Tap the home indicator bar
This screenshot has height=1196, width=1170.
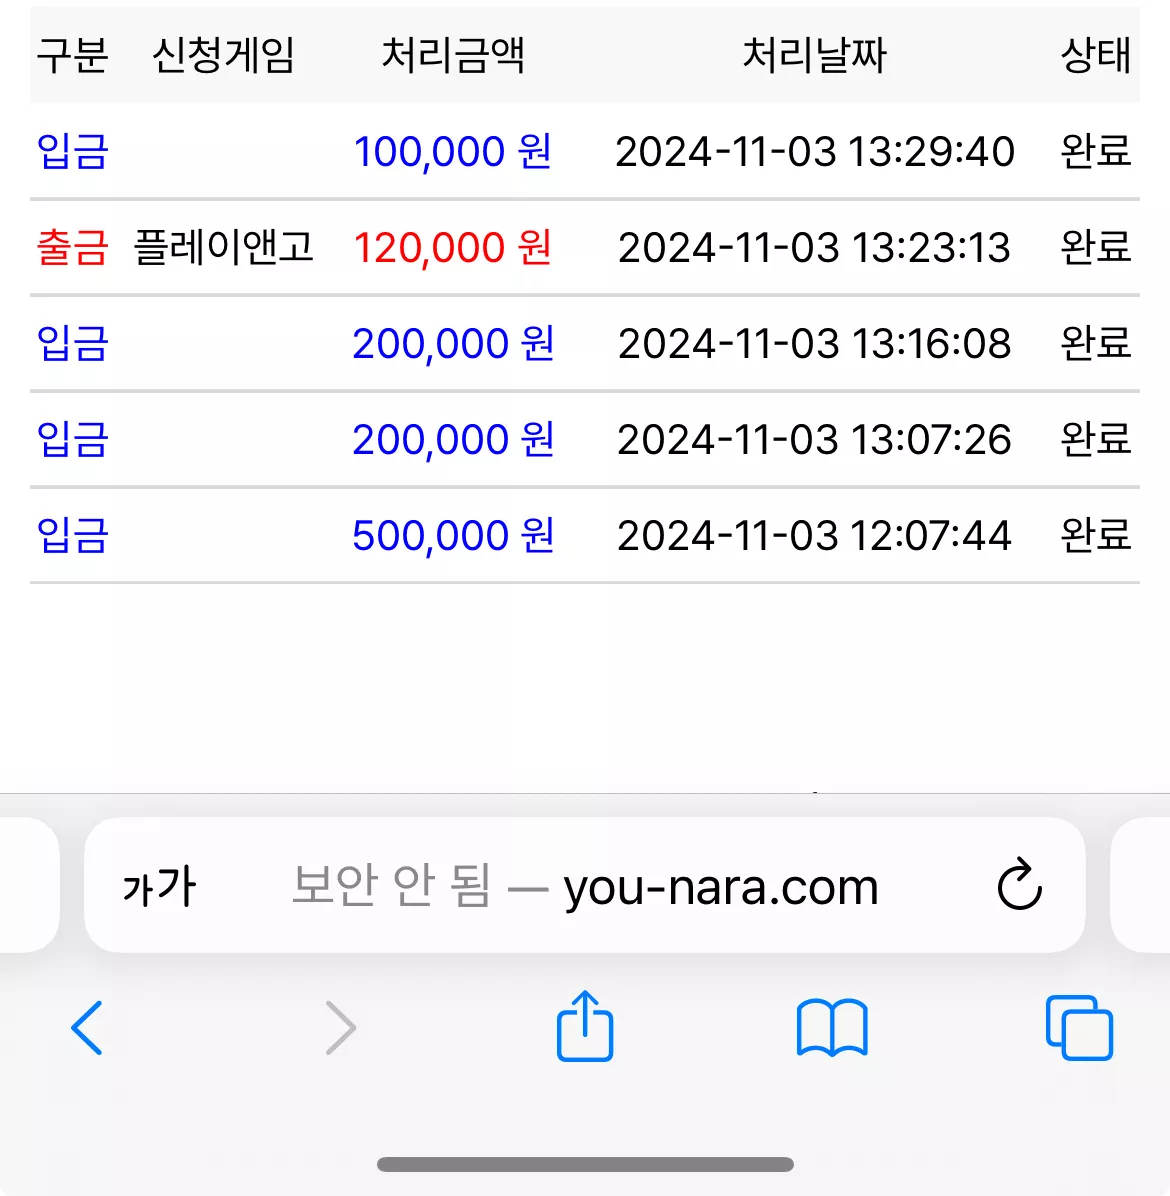click(585, 1164)
